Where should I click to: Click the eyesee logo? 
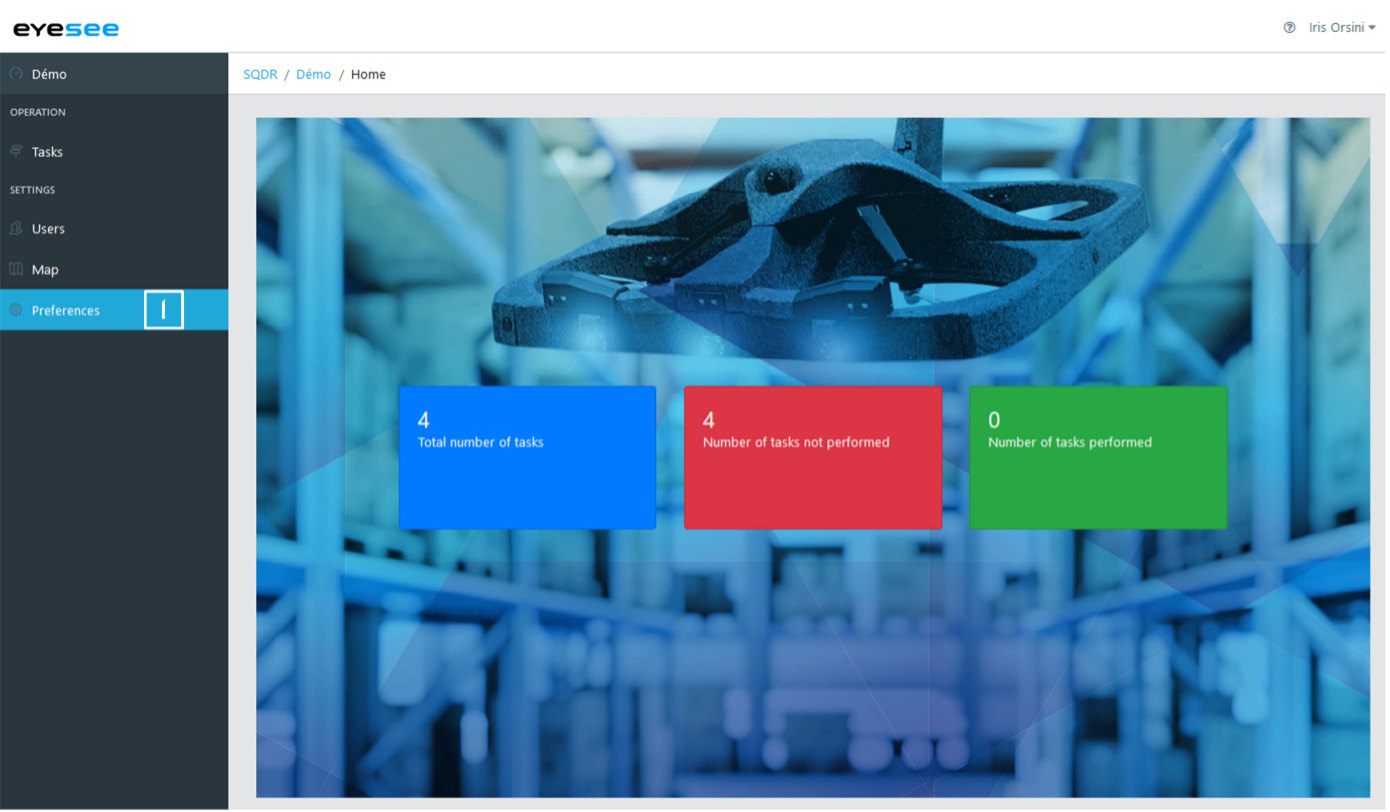(66, 28)
